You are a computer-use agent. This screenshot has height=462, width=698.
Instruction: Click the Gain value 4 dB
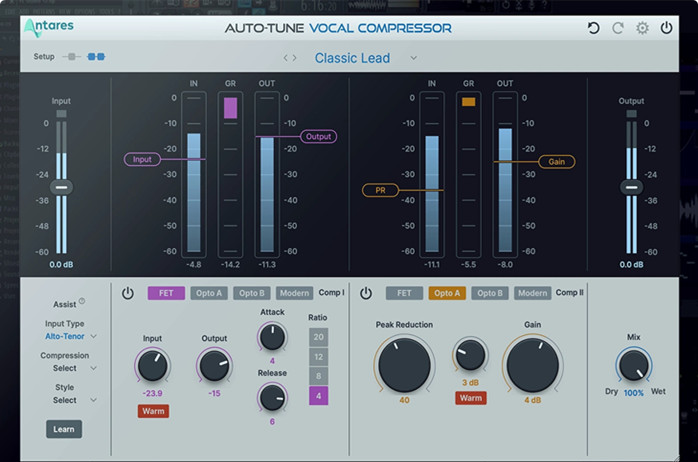tap(532, 400)
